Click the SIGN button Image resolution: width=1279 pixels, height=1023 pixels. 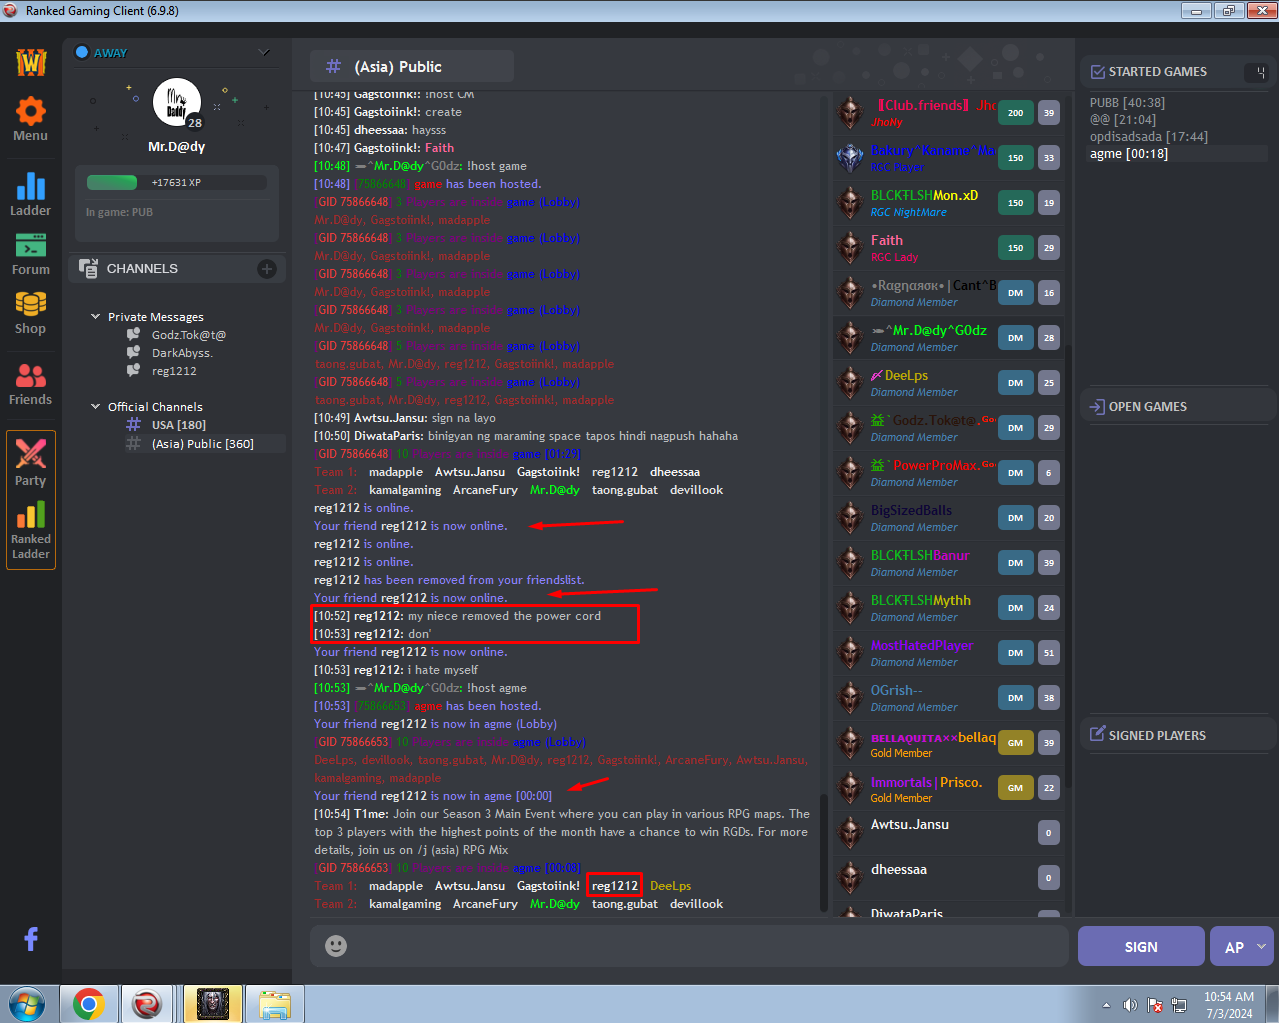[x=1141, y=946]
